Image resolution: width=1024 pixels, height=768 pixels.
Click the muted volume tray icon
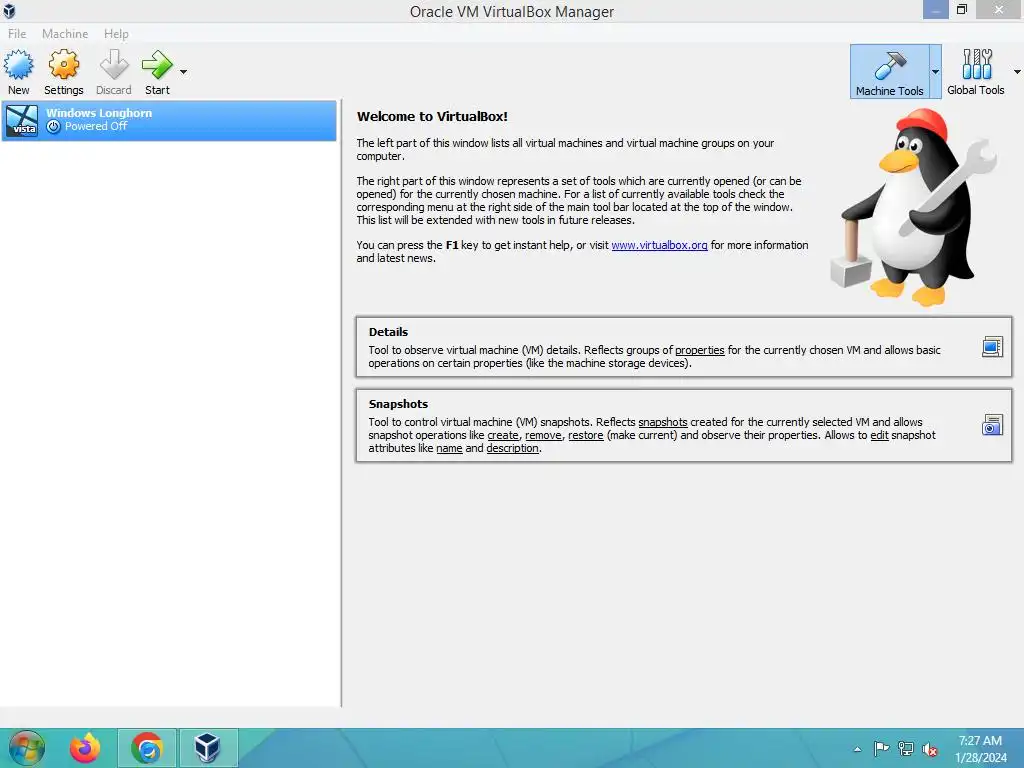[x=930, y=749]
